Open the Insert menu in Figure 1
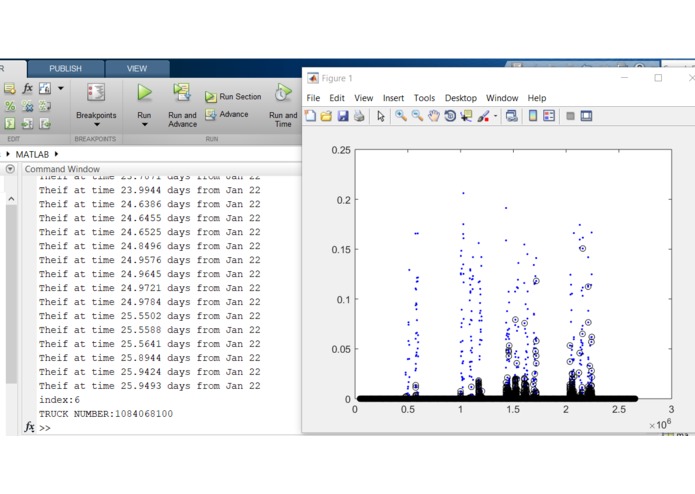Image resolution: width=695 pixels, height=494 pixels. click(x=394, y=98)
